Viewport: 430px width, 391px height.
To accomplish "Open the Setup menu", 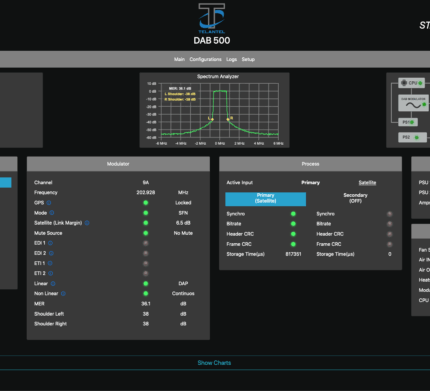I will [x=248, y=59].
